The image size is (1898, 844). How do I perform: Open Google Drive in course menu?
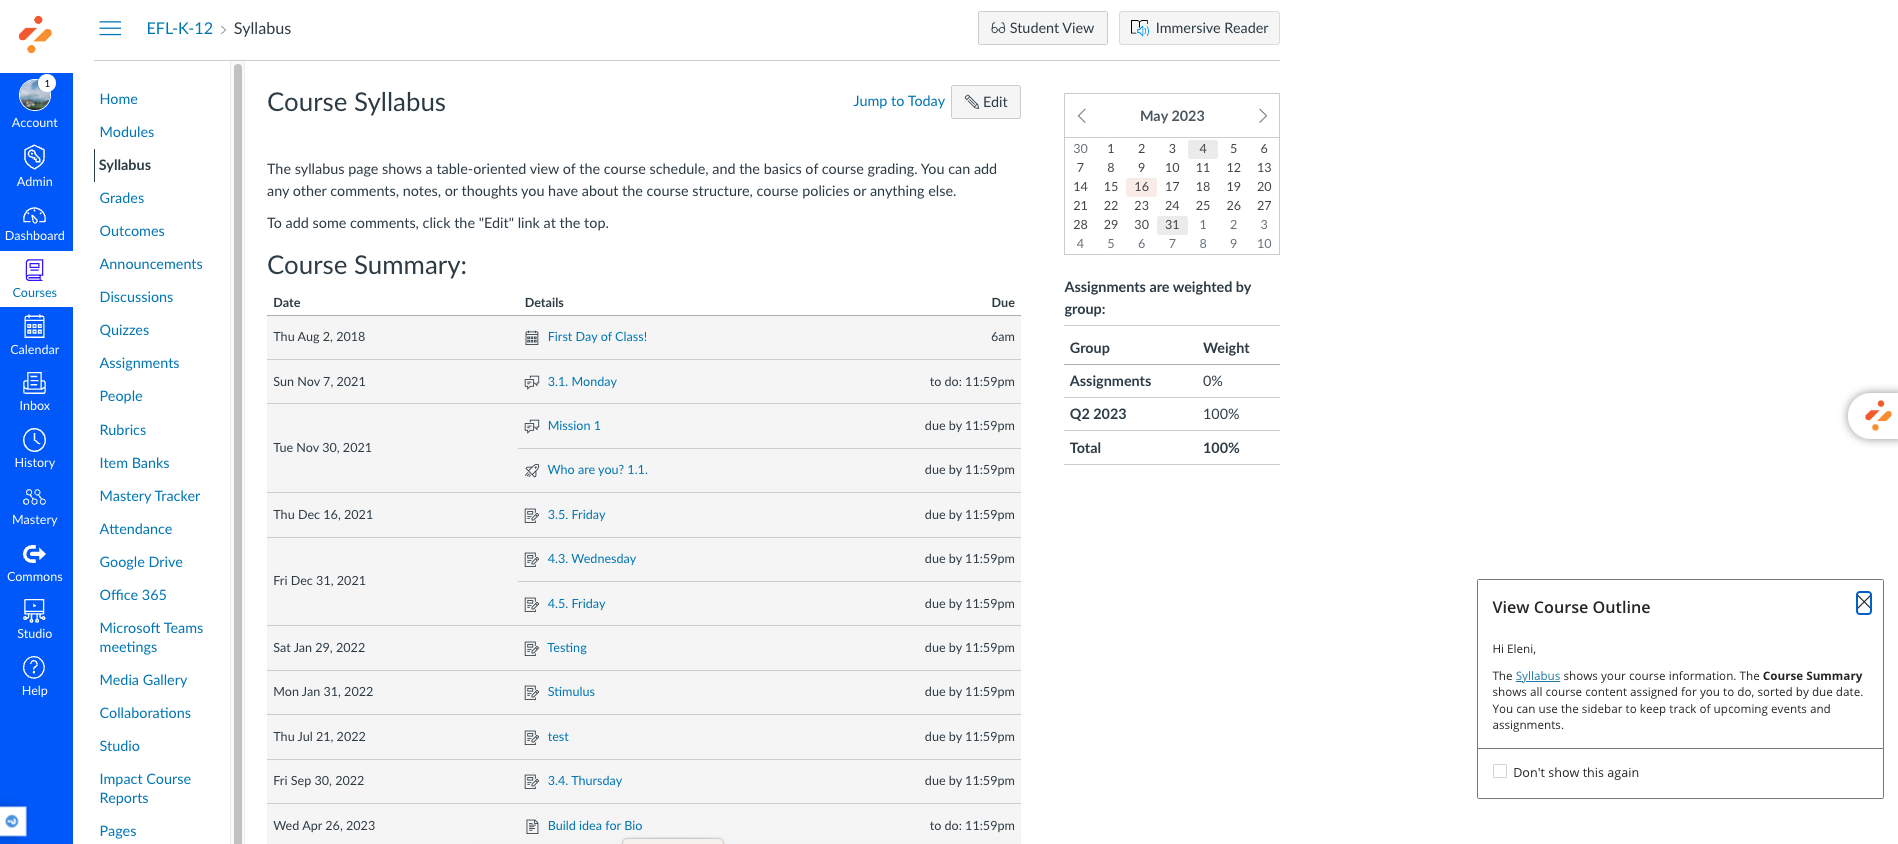(141, 562)
